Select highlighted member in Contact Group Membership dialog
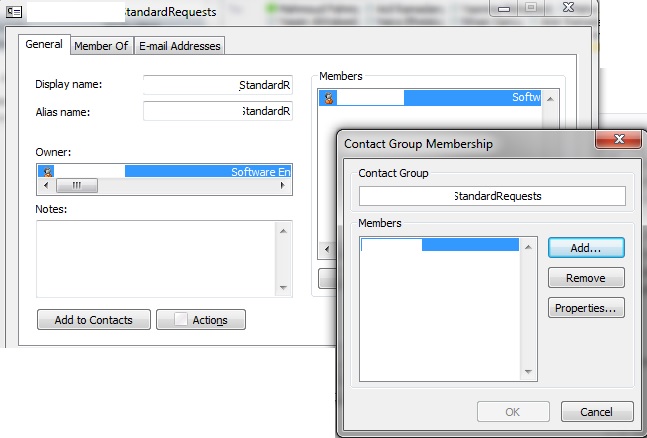This screenshot has height=438, width=647. point(439,244)
